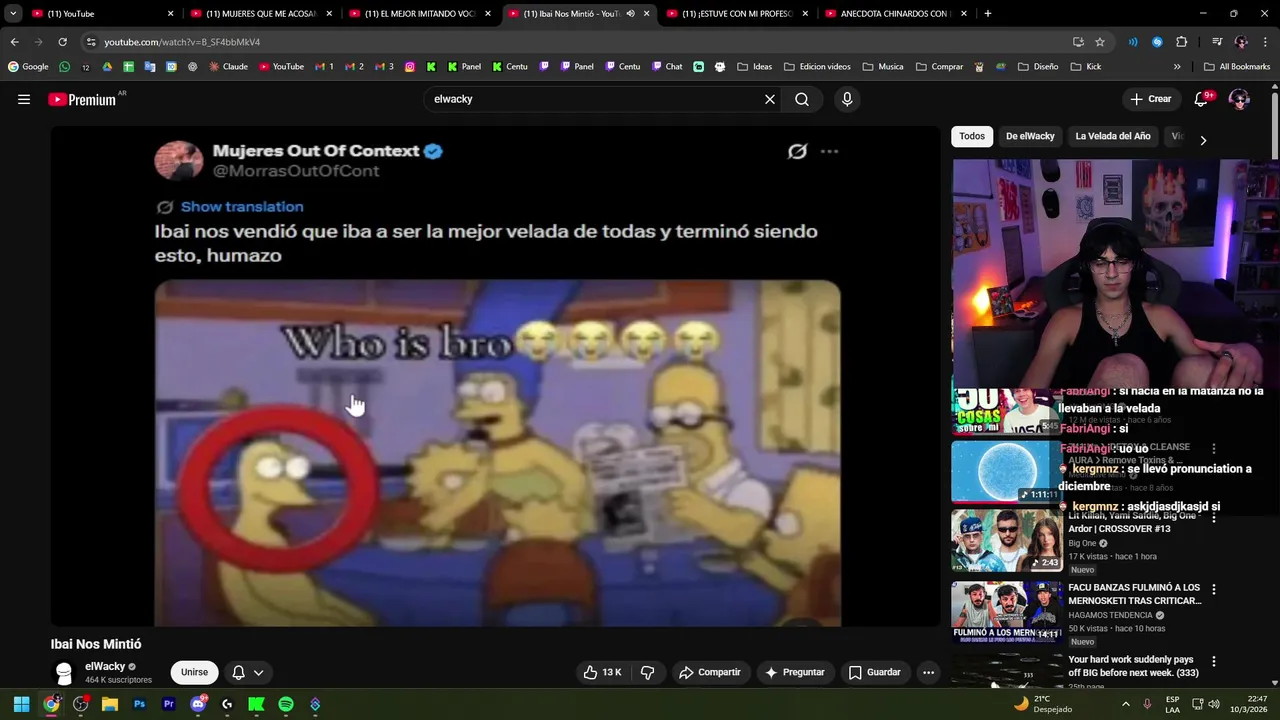Open the Google bookmark
Screen dimensions: 1280x720
[28, 67]
